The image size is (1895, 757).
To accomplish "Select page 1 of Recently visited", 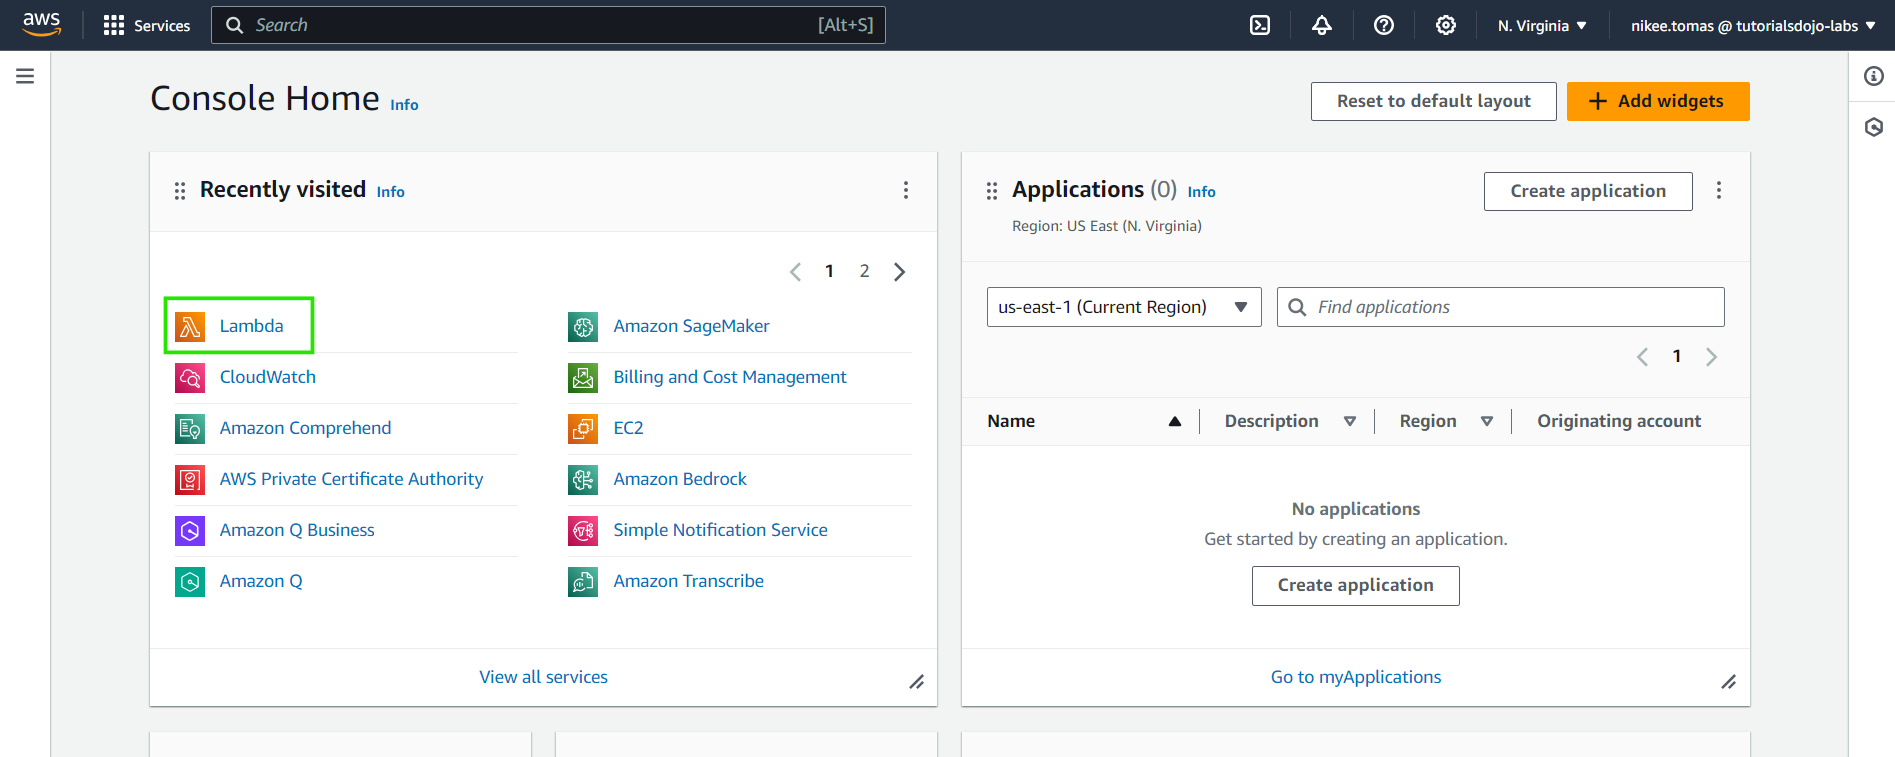I will (829, 271).
